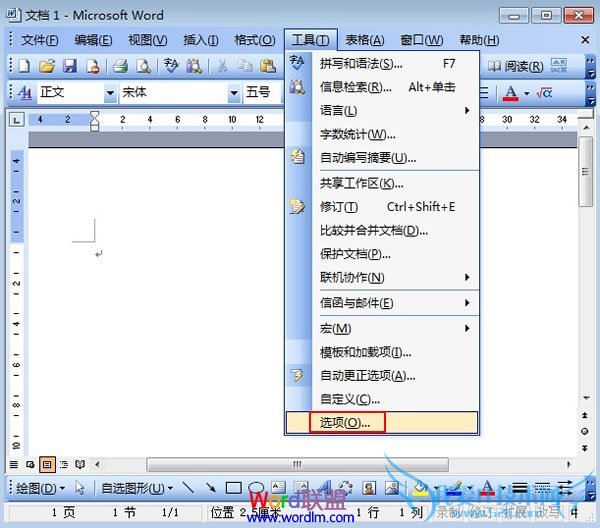Choose 选项(O)... from Tools menu
This screenshot has width=600, height=528.
coord(382,422)
